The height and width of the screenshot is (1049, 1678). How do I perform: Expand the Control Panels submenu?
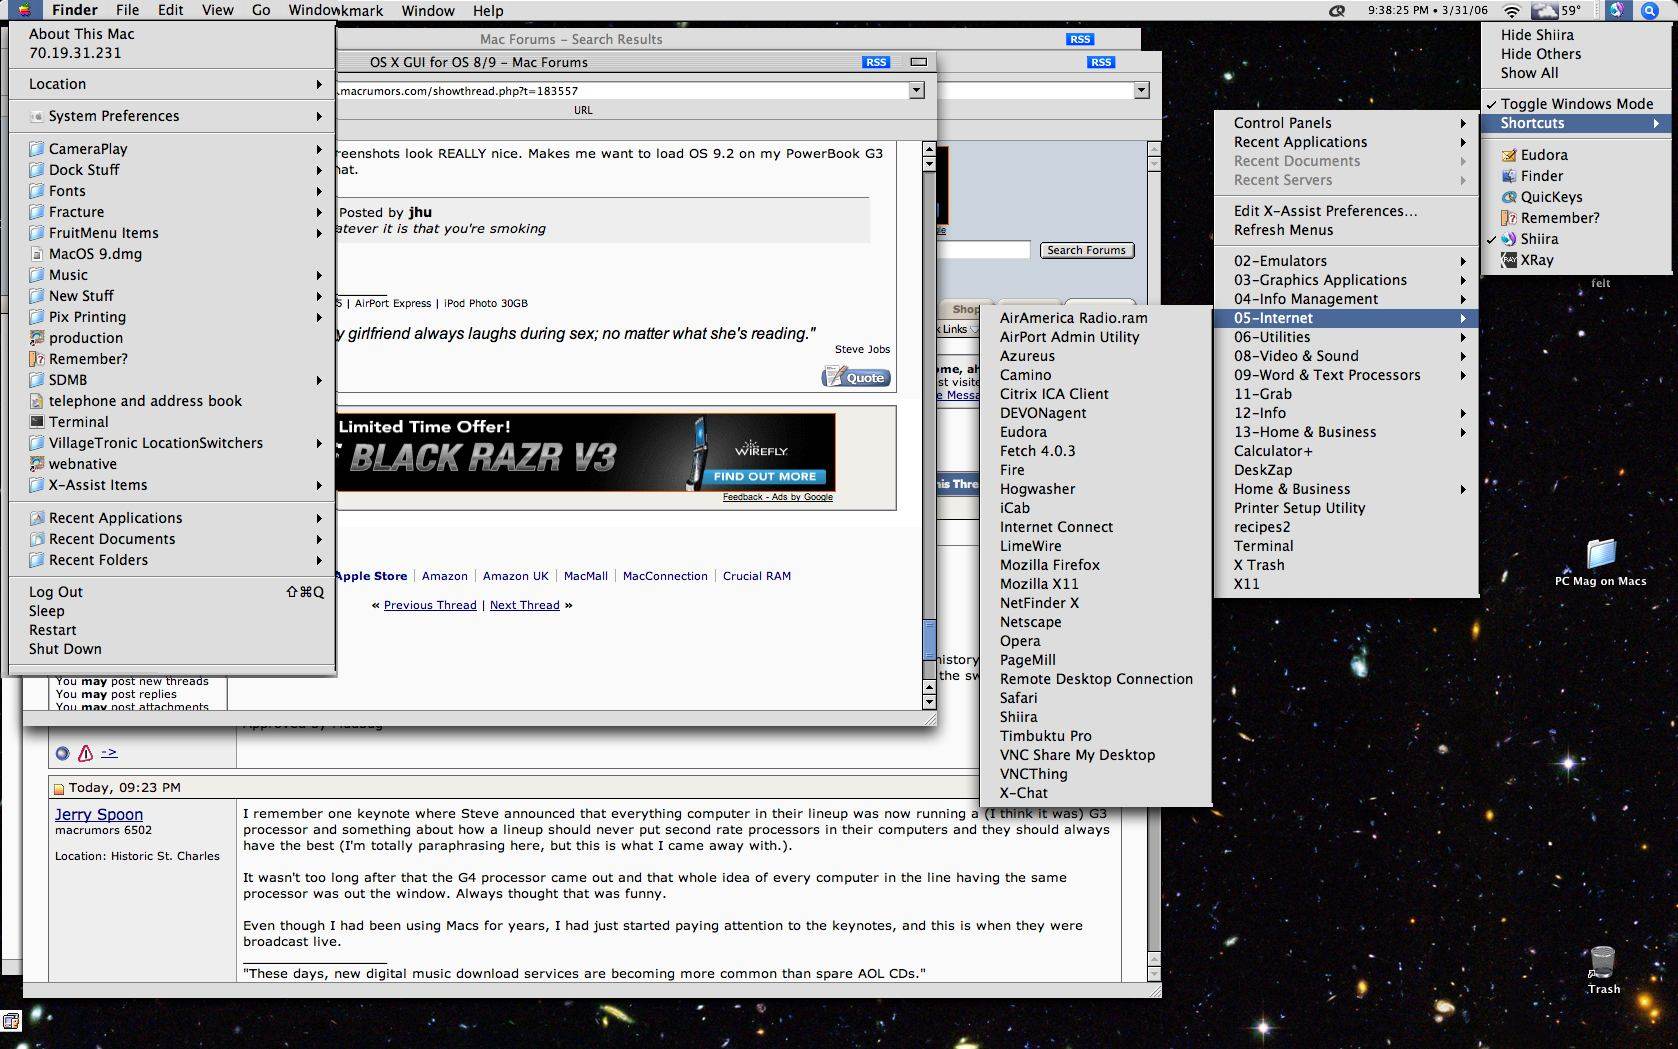pos(1346,123)
